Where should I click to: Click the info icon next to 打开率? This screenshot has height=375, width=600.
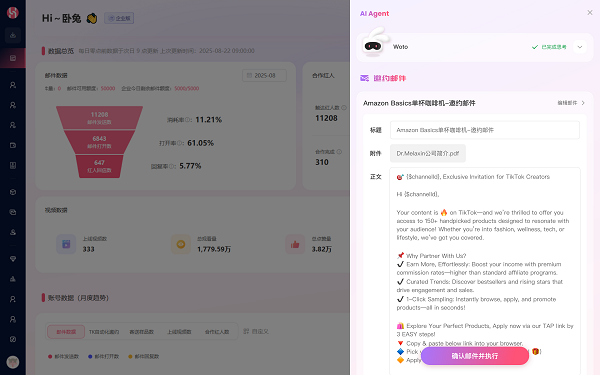point(180,143)
